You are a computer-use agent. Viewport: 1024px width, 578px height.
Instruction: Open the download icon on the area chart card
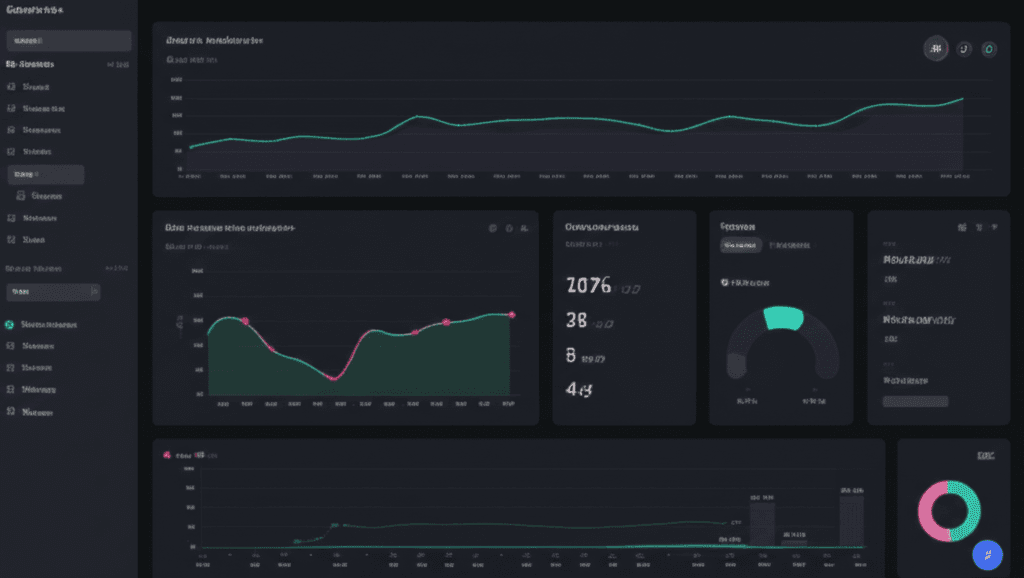tap(509, 227)
